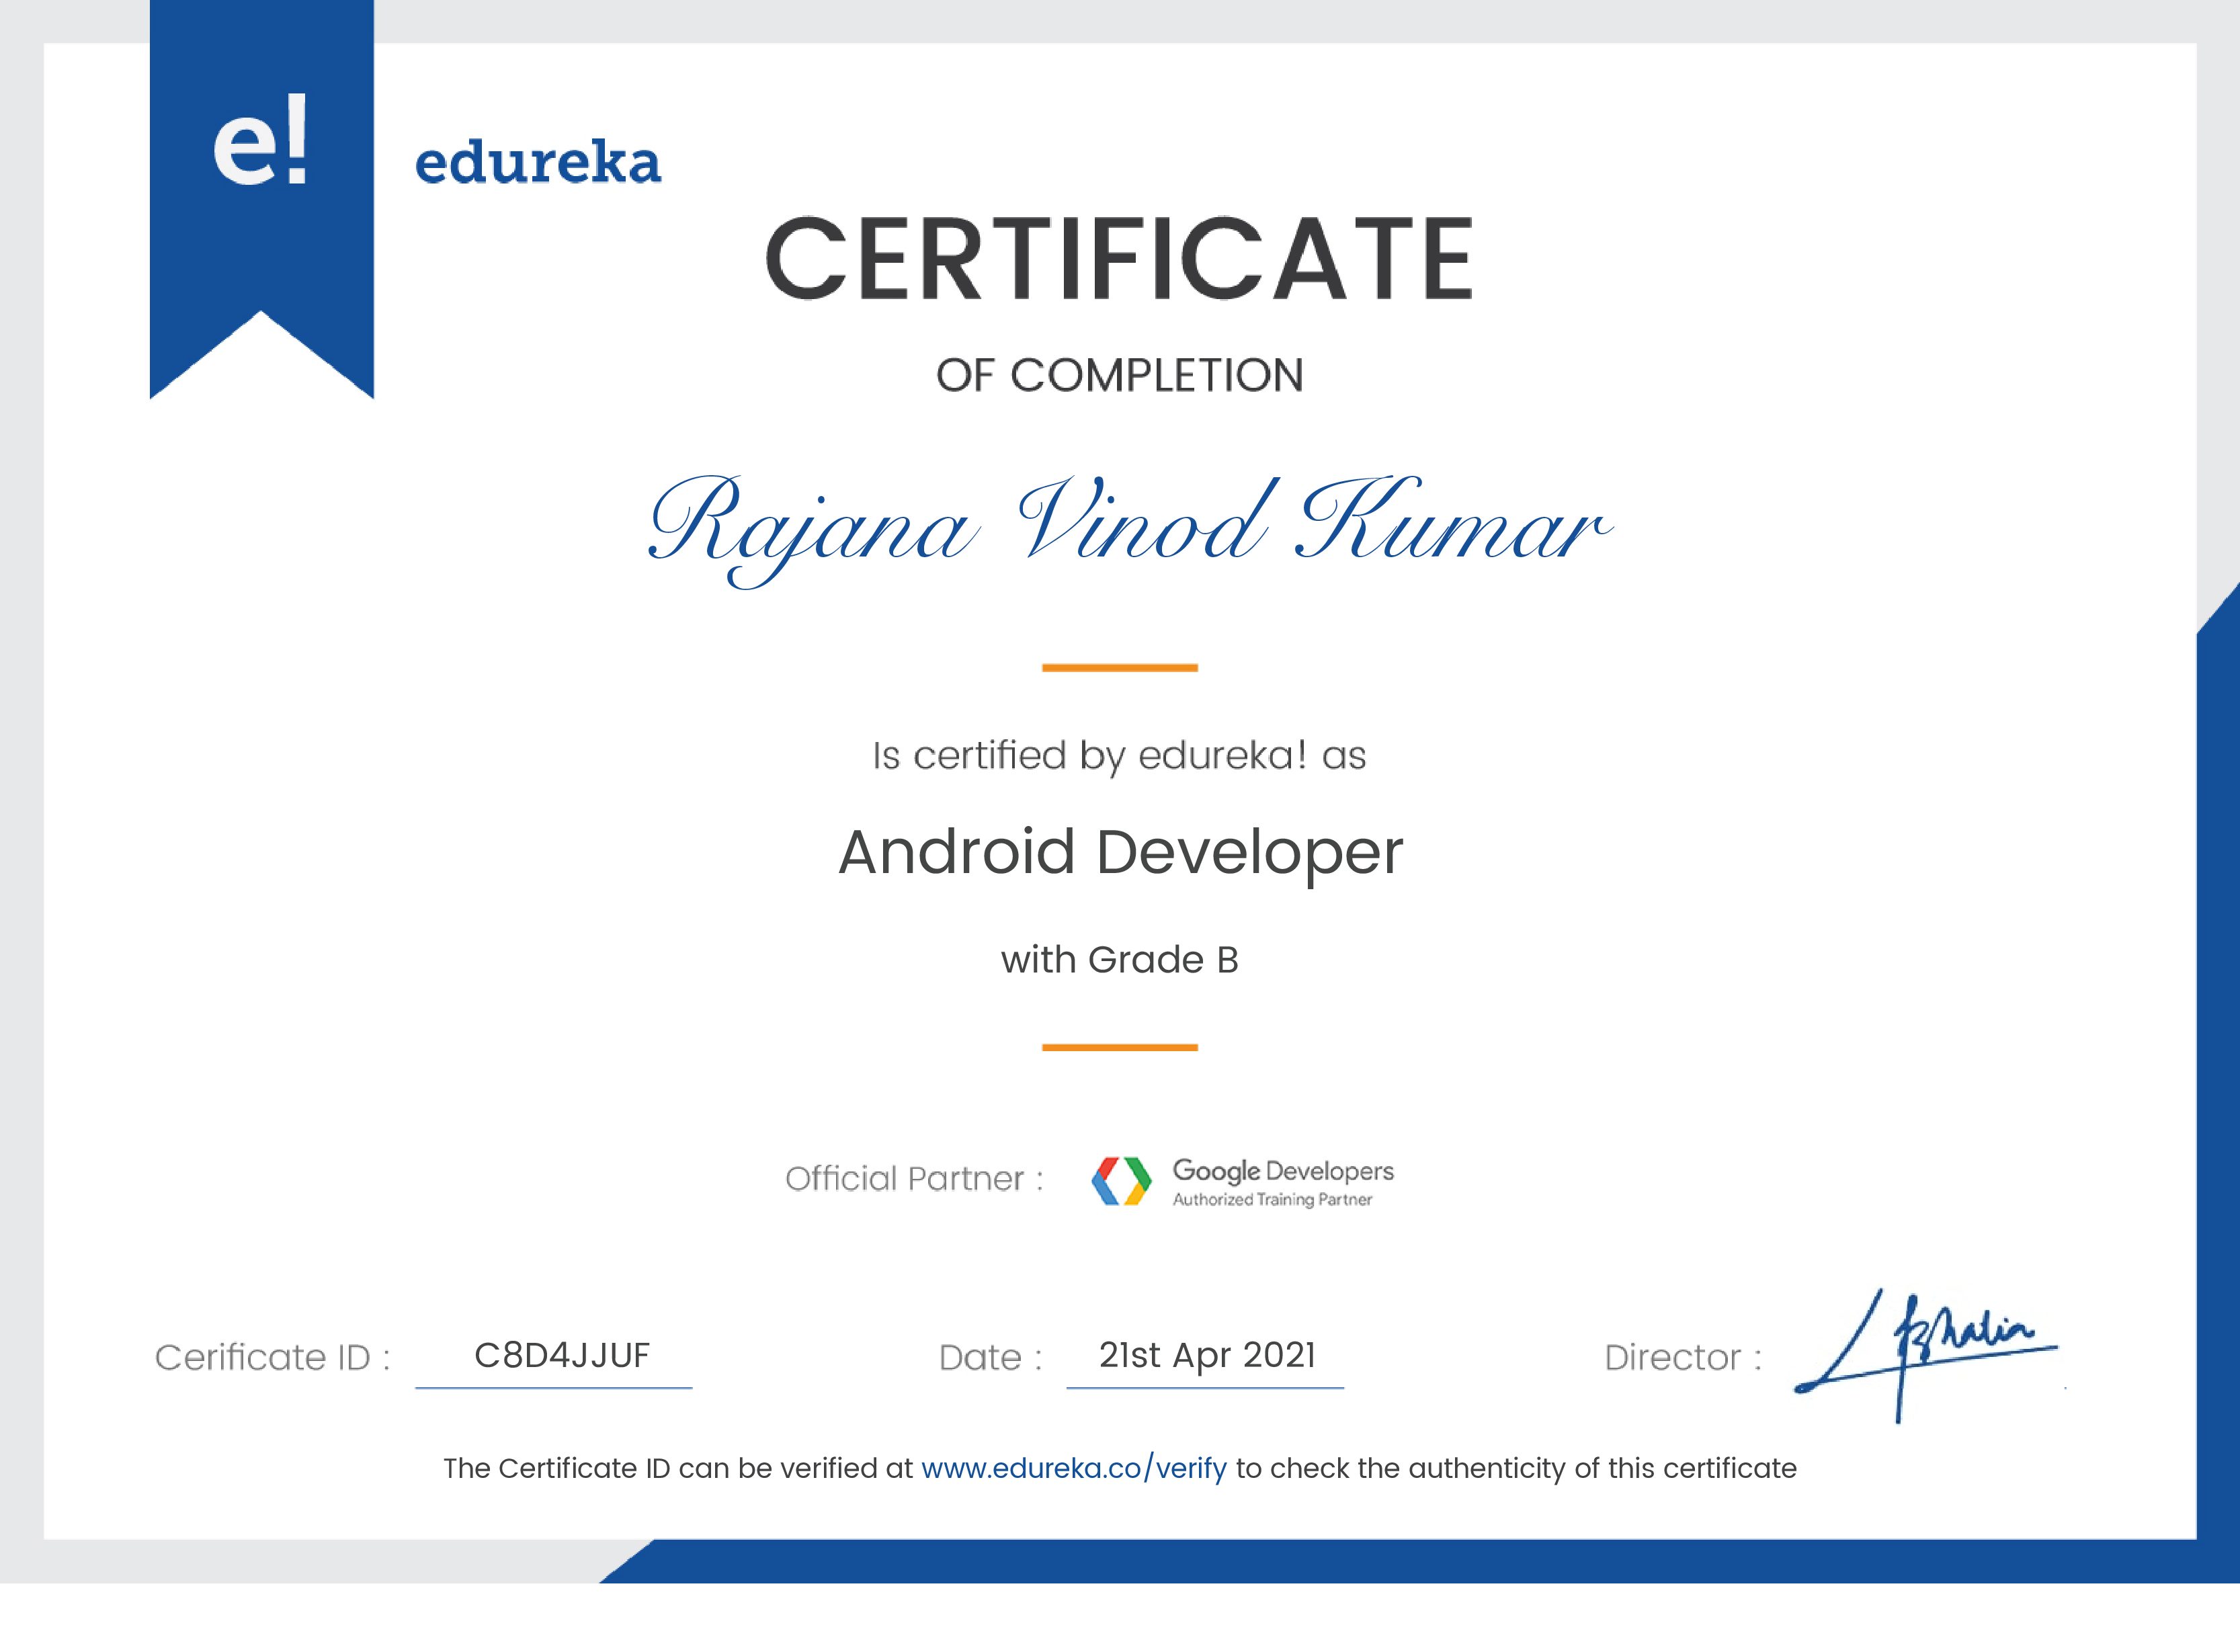
Task: Click the CERTIFICATE heading
Action: point(1119,258)
